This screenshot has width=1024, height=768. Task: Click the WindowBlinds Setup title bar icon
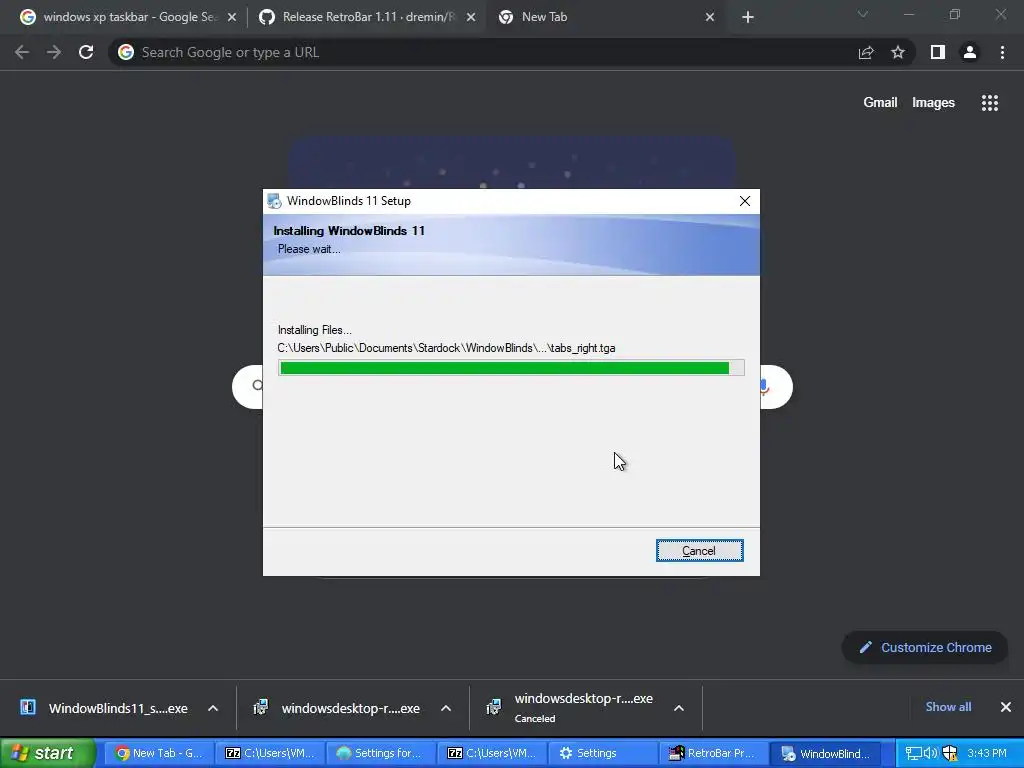[x=274, y=200]
